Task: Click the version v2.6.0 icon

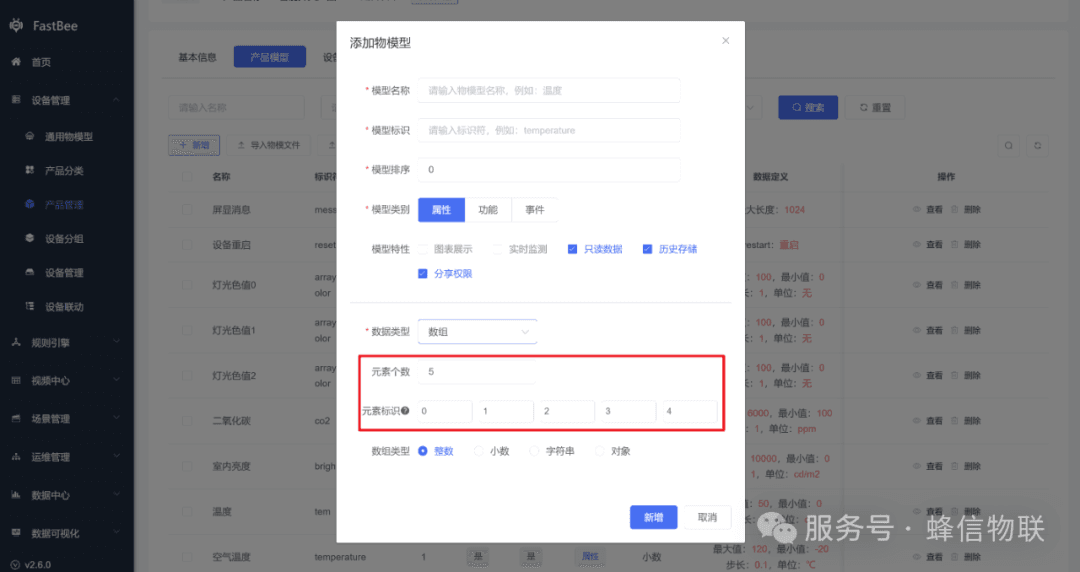Action: pyautogui.click(x=15, y=564)
